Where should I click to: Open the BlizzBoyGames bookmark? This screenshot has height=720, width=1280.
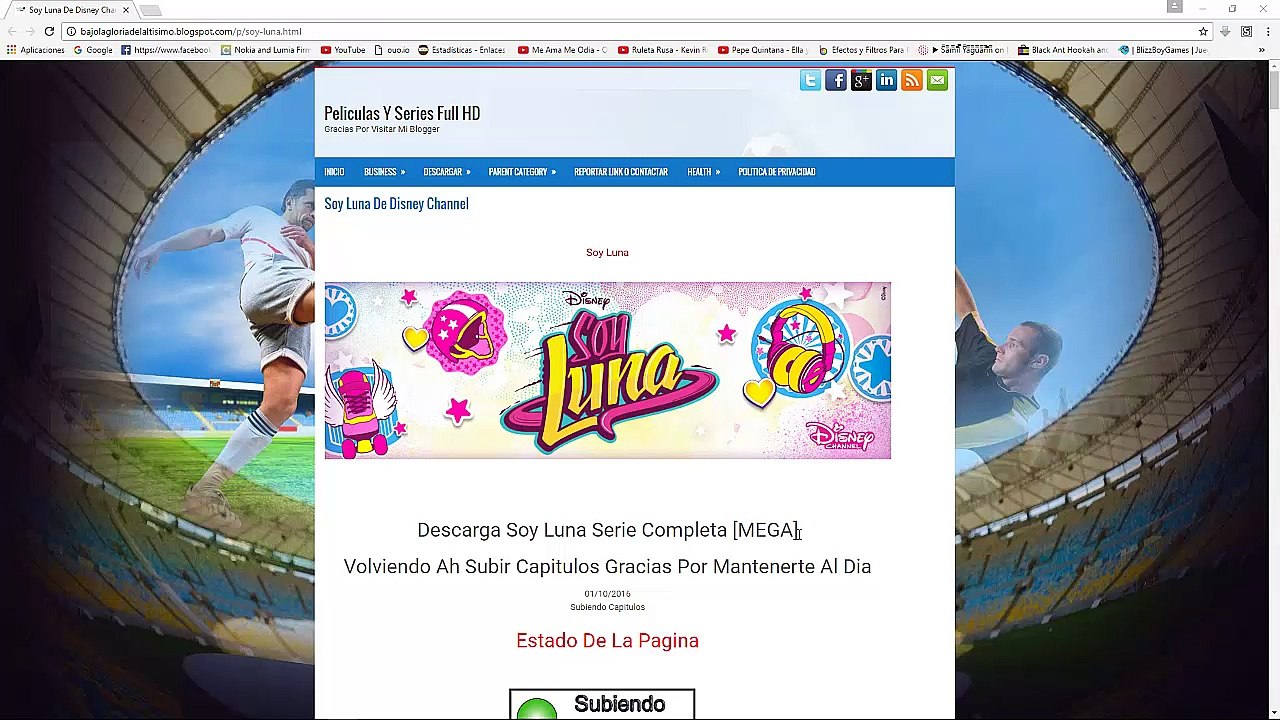click(x=1164, y=50)
